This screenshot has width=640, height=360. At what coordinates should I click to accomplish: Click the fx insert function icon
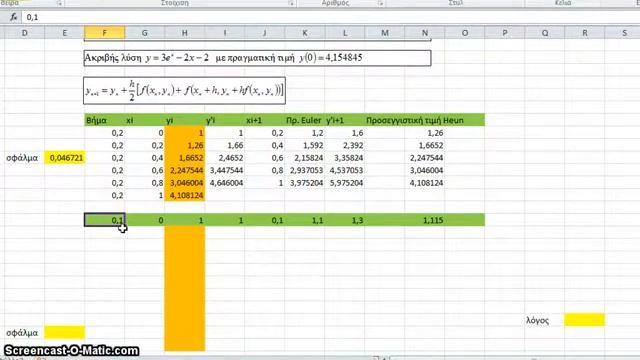point(13,17)
